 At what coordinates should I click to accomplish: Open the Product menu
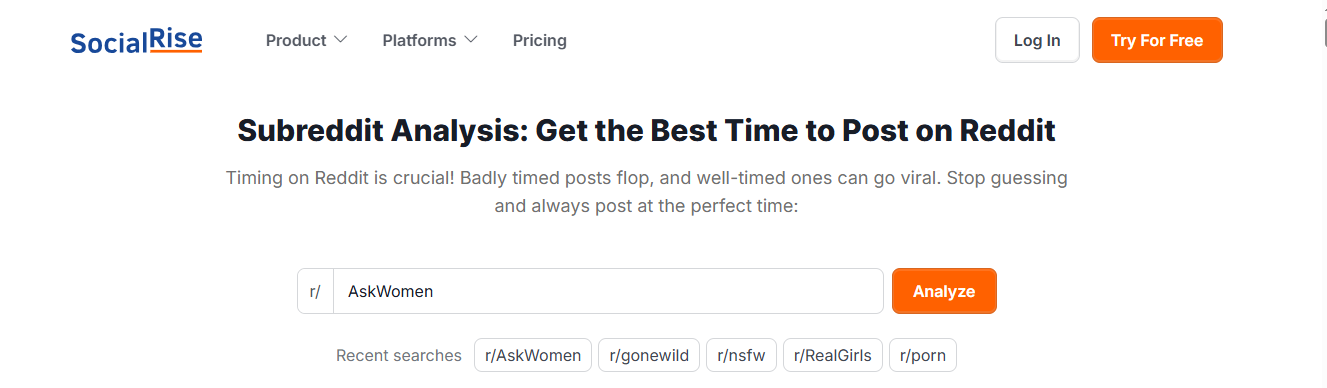click(306, 40)
